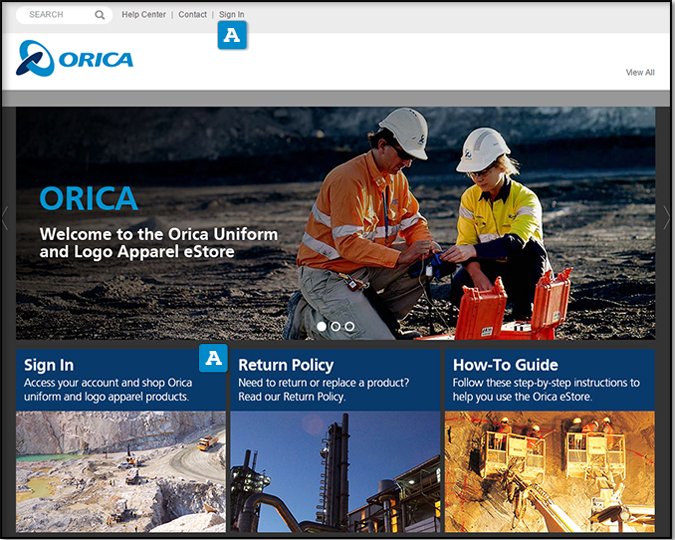This screenshot has width=675, height=540.
Task: Click the blue A badge on the Sign In tile
Action: 213,358
